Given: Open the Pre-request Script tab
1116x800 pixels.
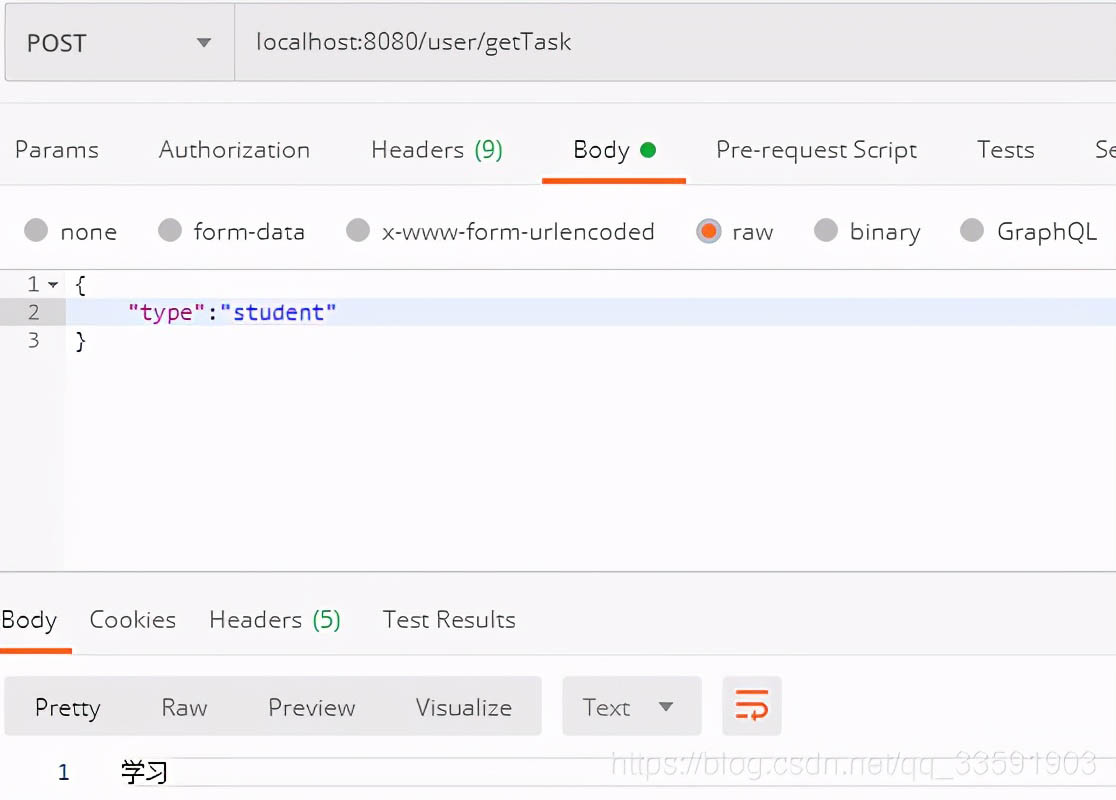Looking at the screenshot, I should click(816, 149).
